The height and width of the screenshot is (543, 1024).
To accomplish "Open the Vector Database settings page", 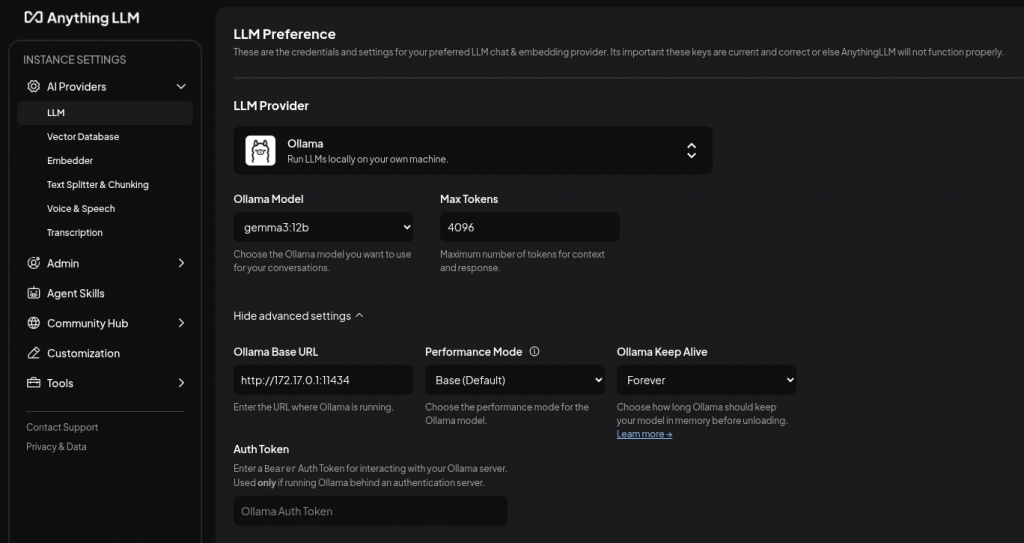I will (x=83, y=137).
